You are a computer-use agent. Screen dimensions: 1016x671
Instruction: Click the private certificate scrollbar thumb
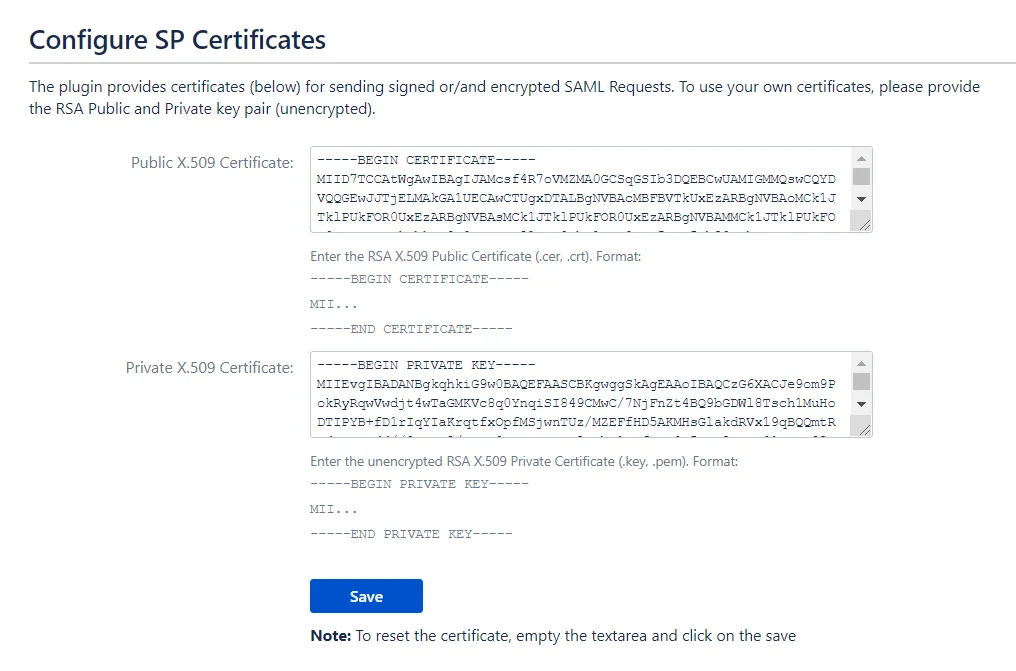pos(861,381)
